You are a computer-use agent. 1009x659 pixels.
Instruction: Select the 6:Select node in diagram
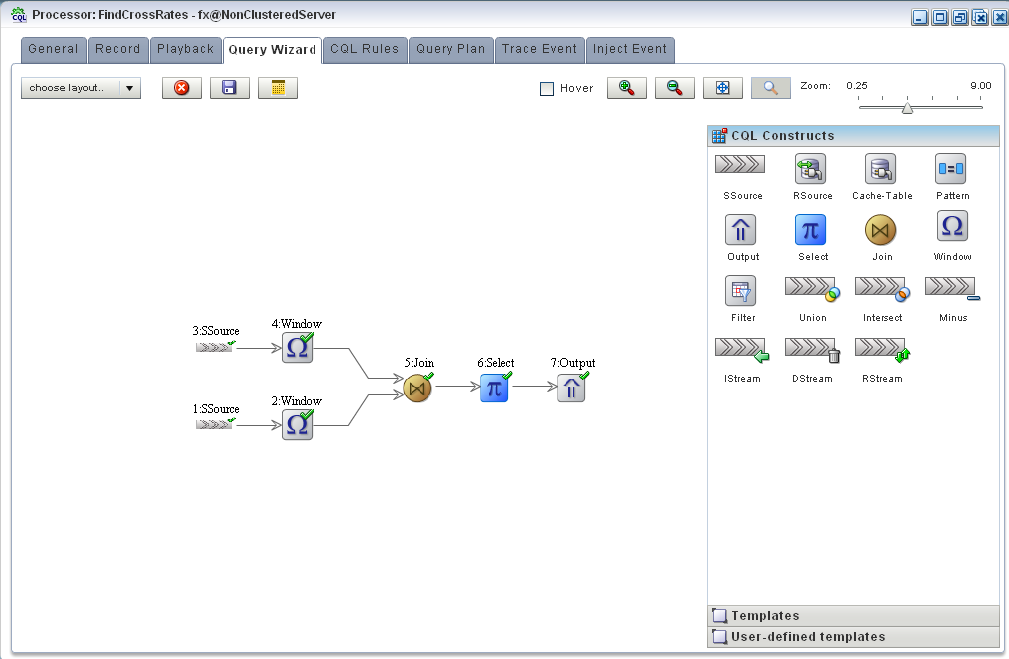click(x=494, y=388)
